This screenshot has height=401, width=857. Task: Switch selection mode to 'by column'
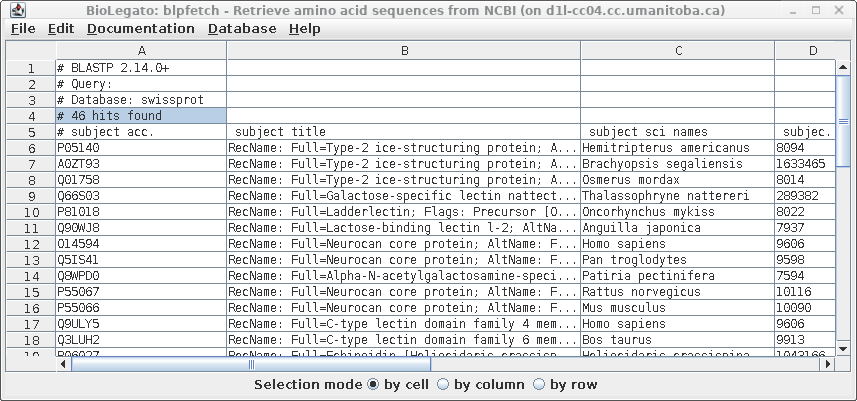(x=445, y=384)
